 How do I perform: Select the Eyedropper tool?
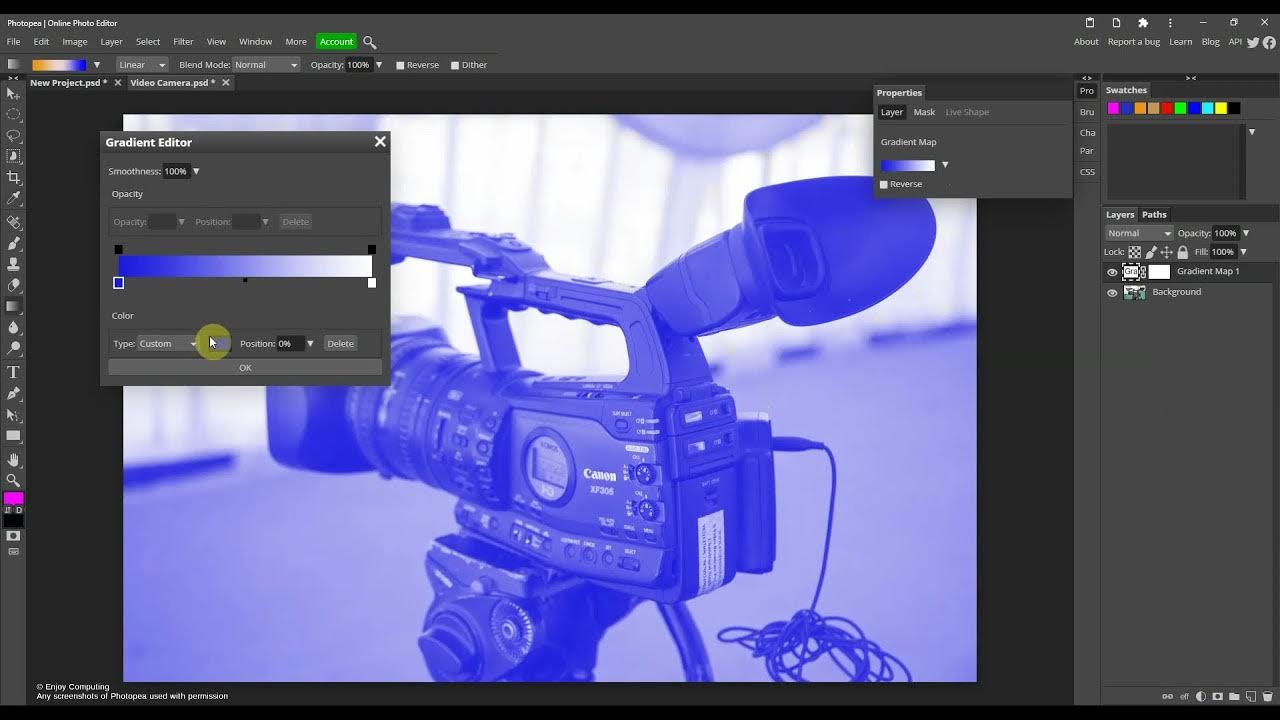(13, 198)
